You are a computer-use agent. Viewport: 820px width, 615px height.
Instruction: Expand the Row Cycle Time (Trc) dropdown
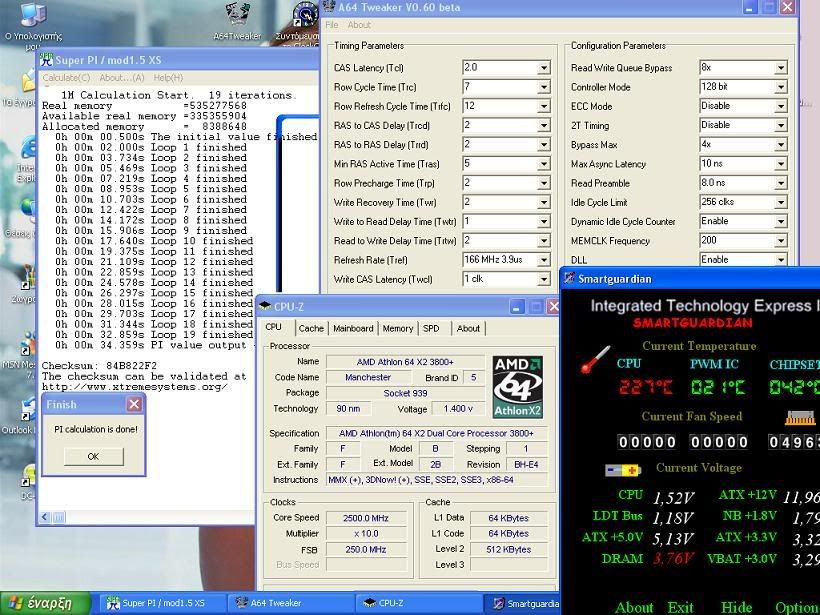[x=544, y=87]
